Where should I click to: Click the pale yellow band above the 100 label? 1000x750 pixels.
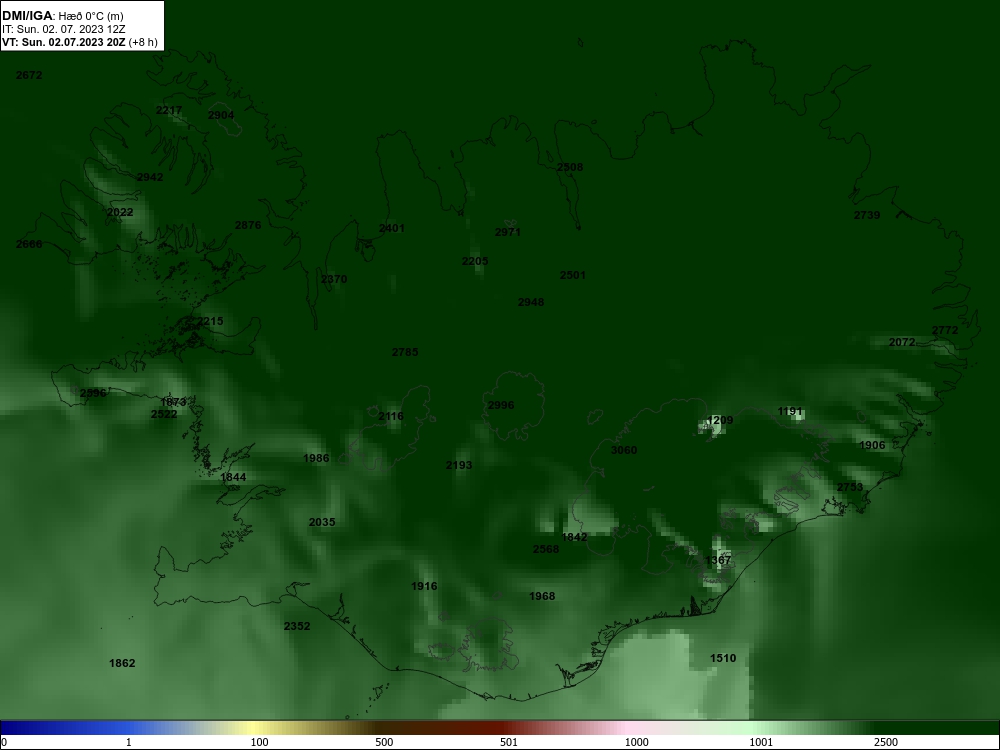pyautogui.click(x=255, y=728)
